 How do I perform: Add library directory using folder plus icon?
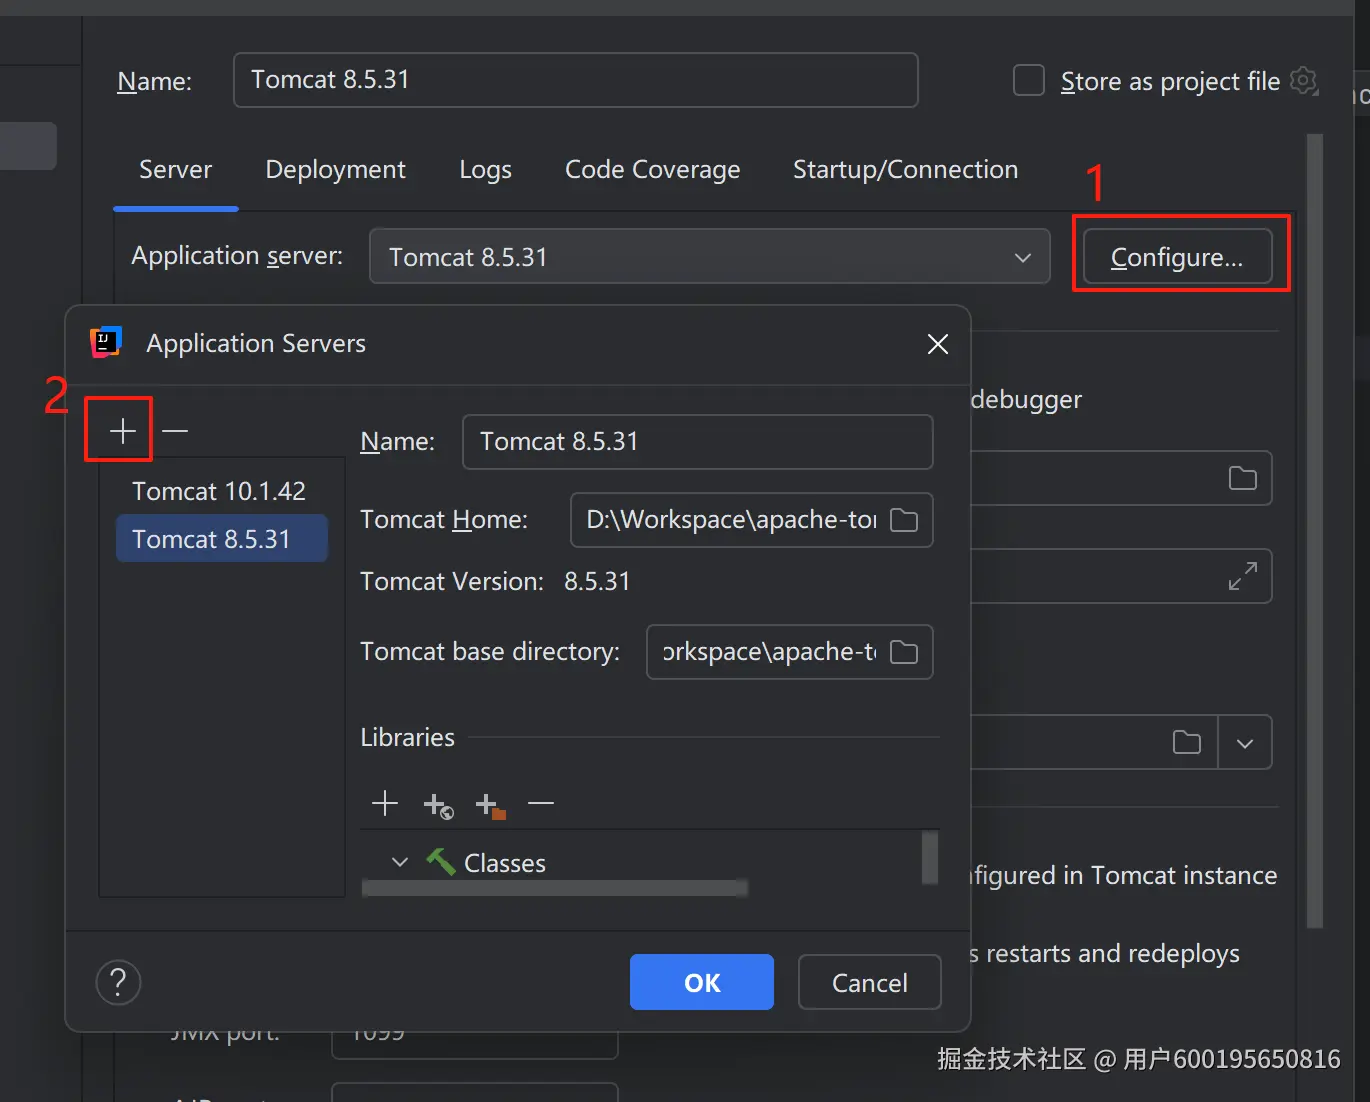(490, 804)
